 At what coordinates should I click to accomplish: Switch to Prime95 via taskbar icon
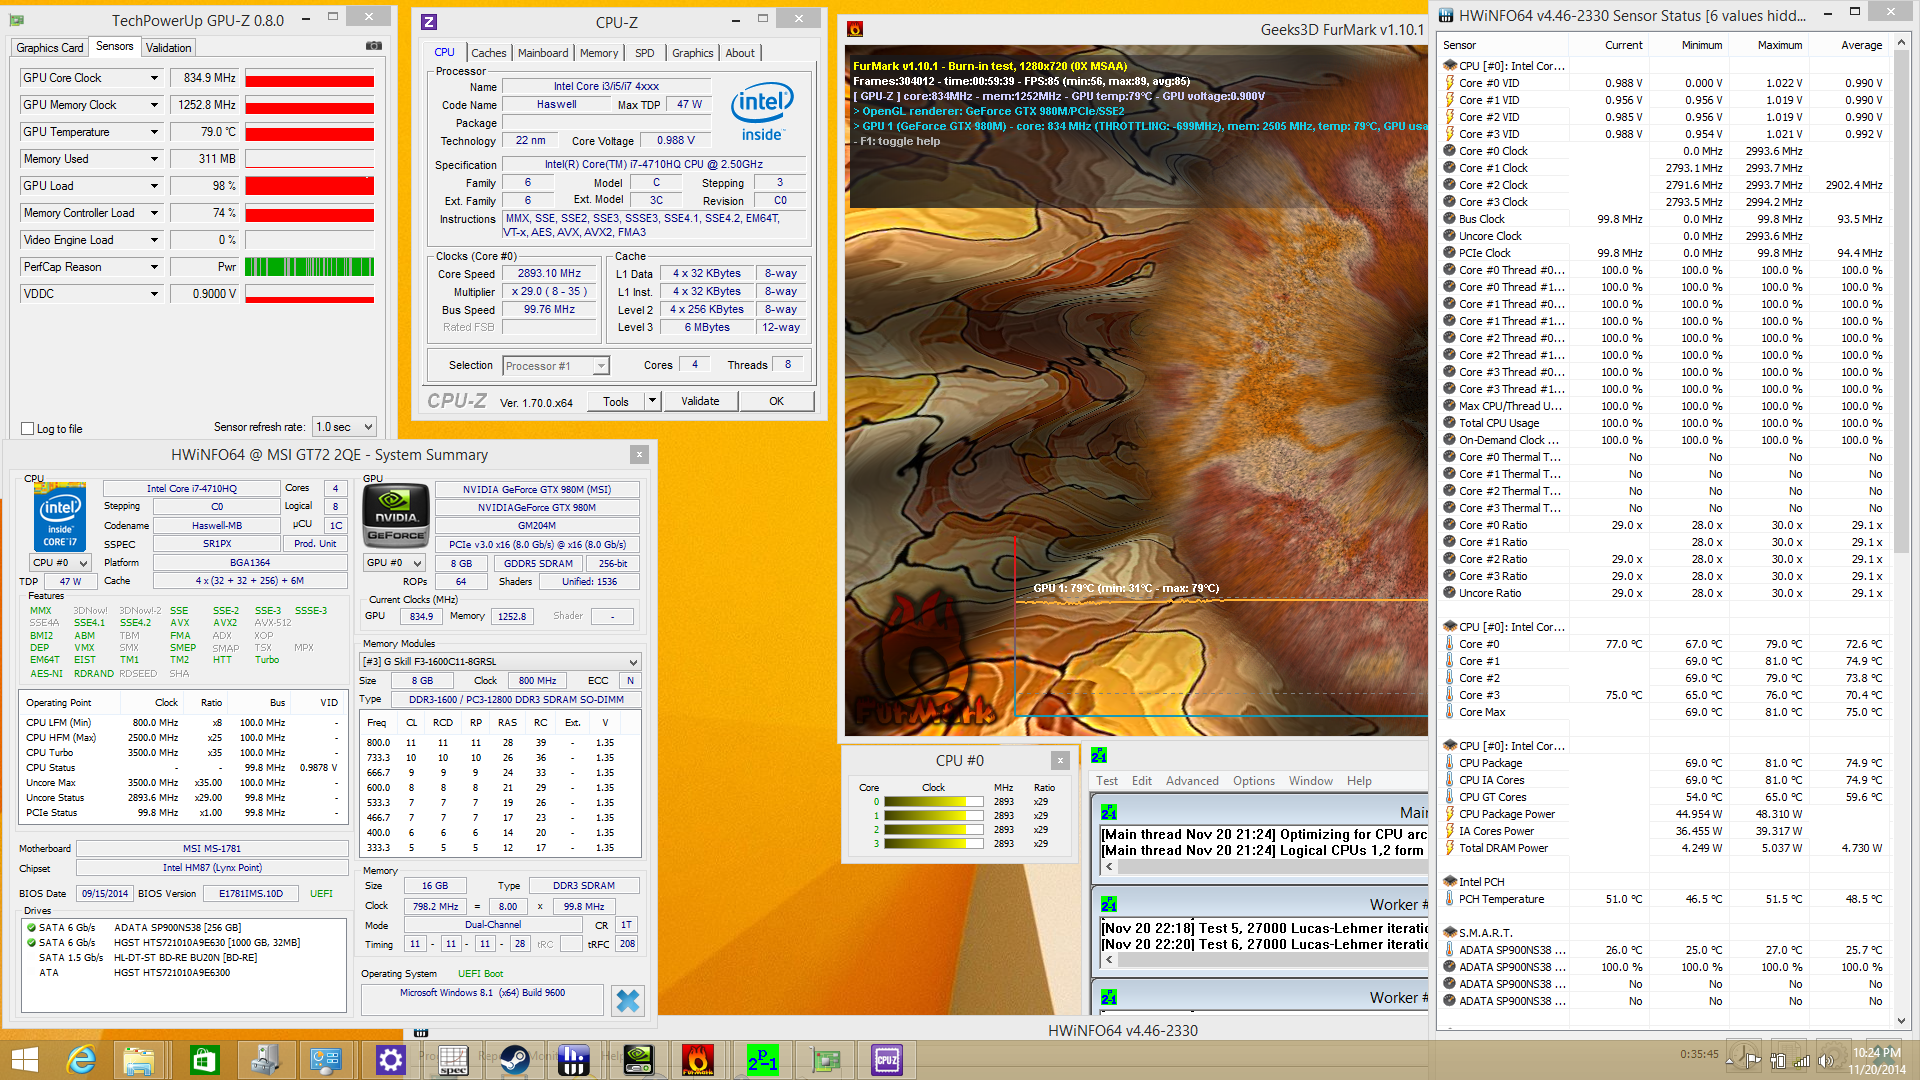[x=763, y=1060]
